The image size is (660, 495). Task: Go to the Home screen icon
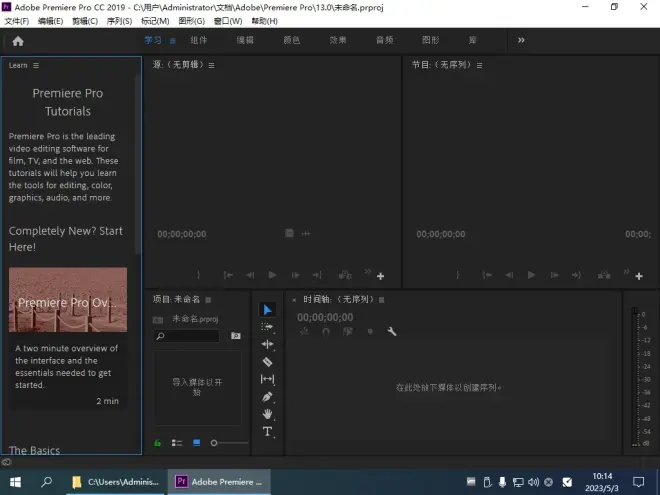pyautogui.click(x=18, y=41)
